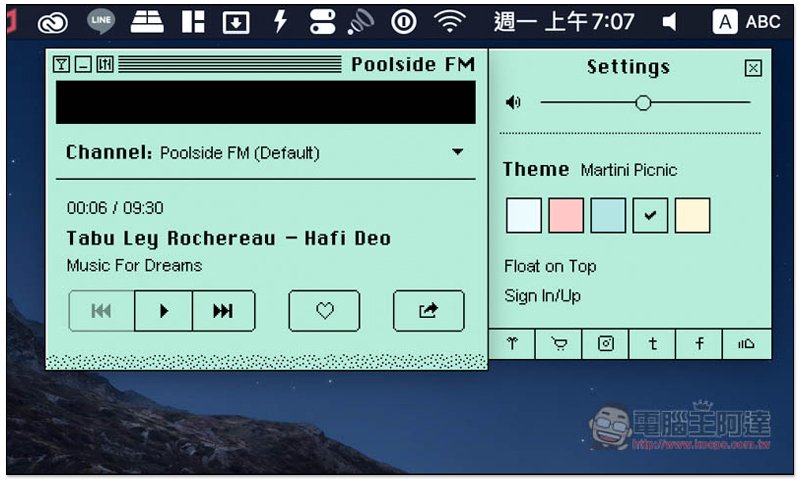Choose the white theme swatch
Viewport: 800px width, 480px height.
point(524,215)
